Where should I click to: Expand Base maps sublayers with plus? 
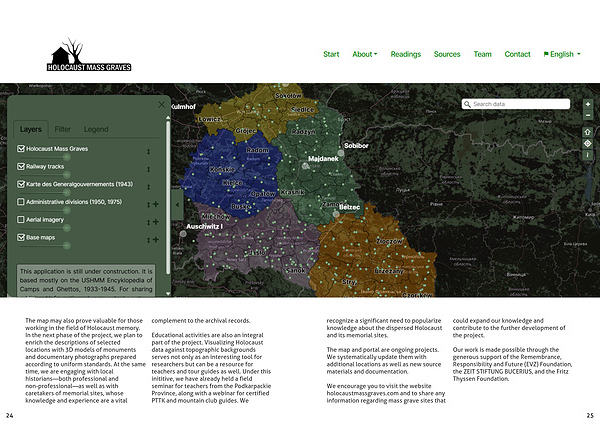click(156, 240)
